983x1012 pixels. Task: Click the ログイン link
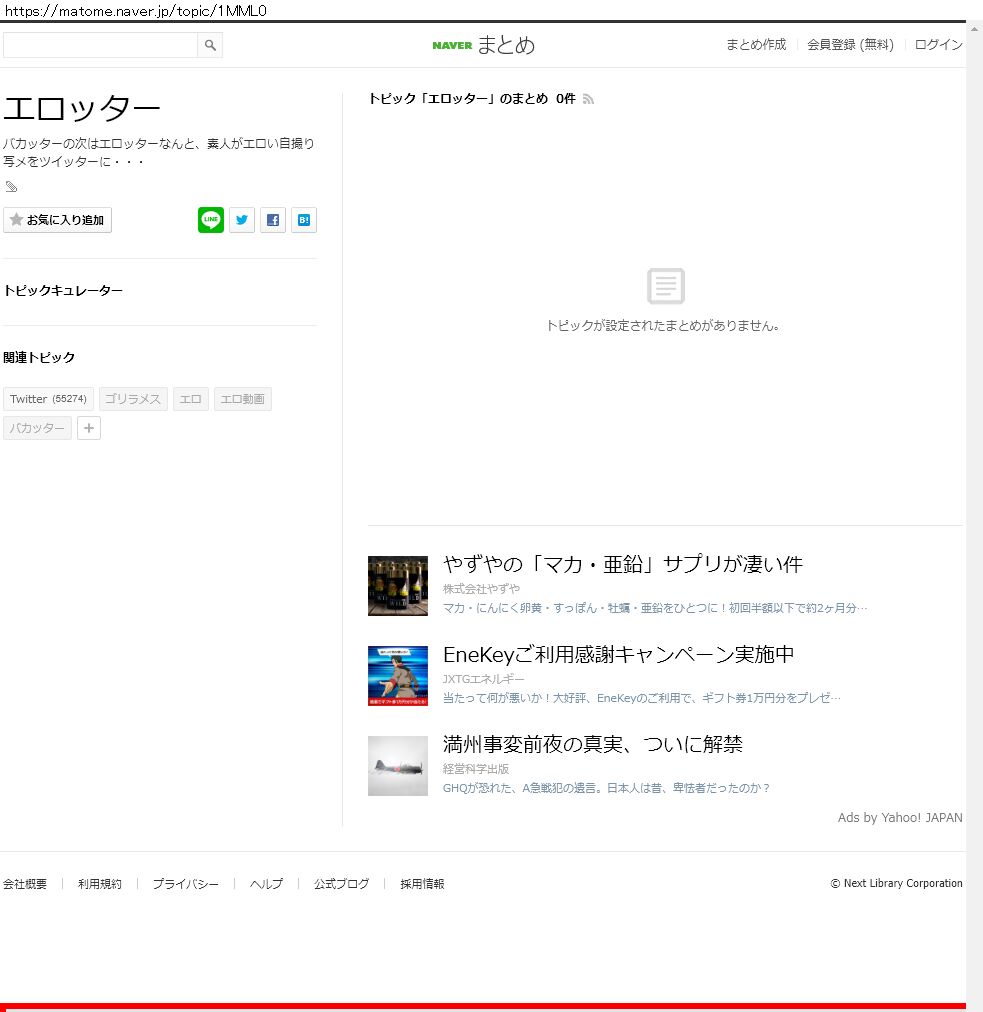click(938, 45)
